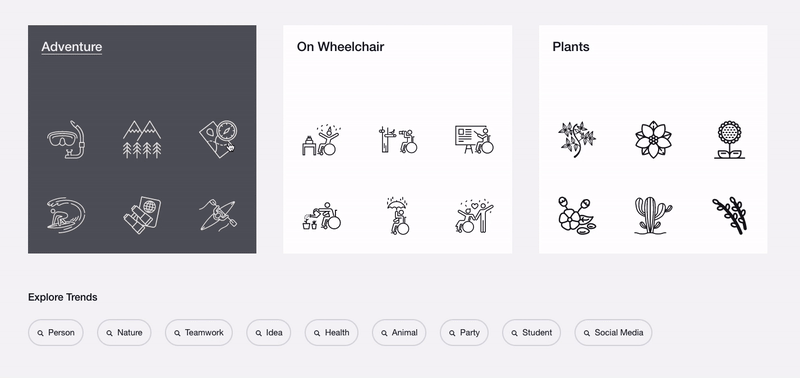Choose the poinsettia flower icon
This screenshot has width=800, height=378.
(653, 139)
